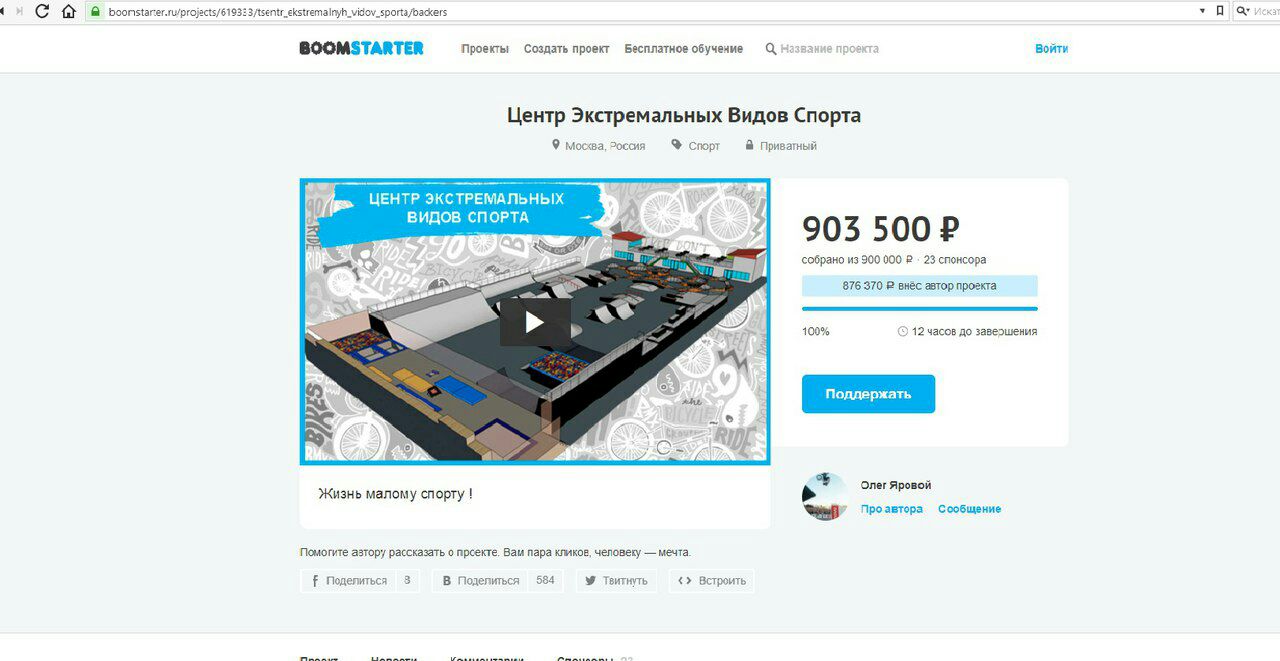Open the address bar history dropdown arrow
The image size is (1280, 661).
point(1202,11)
